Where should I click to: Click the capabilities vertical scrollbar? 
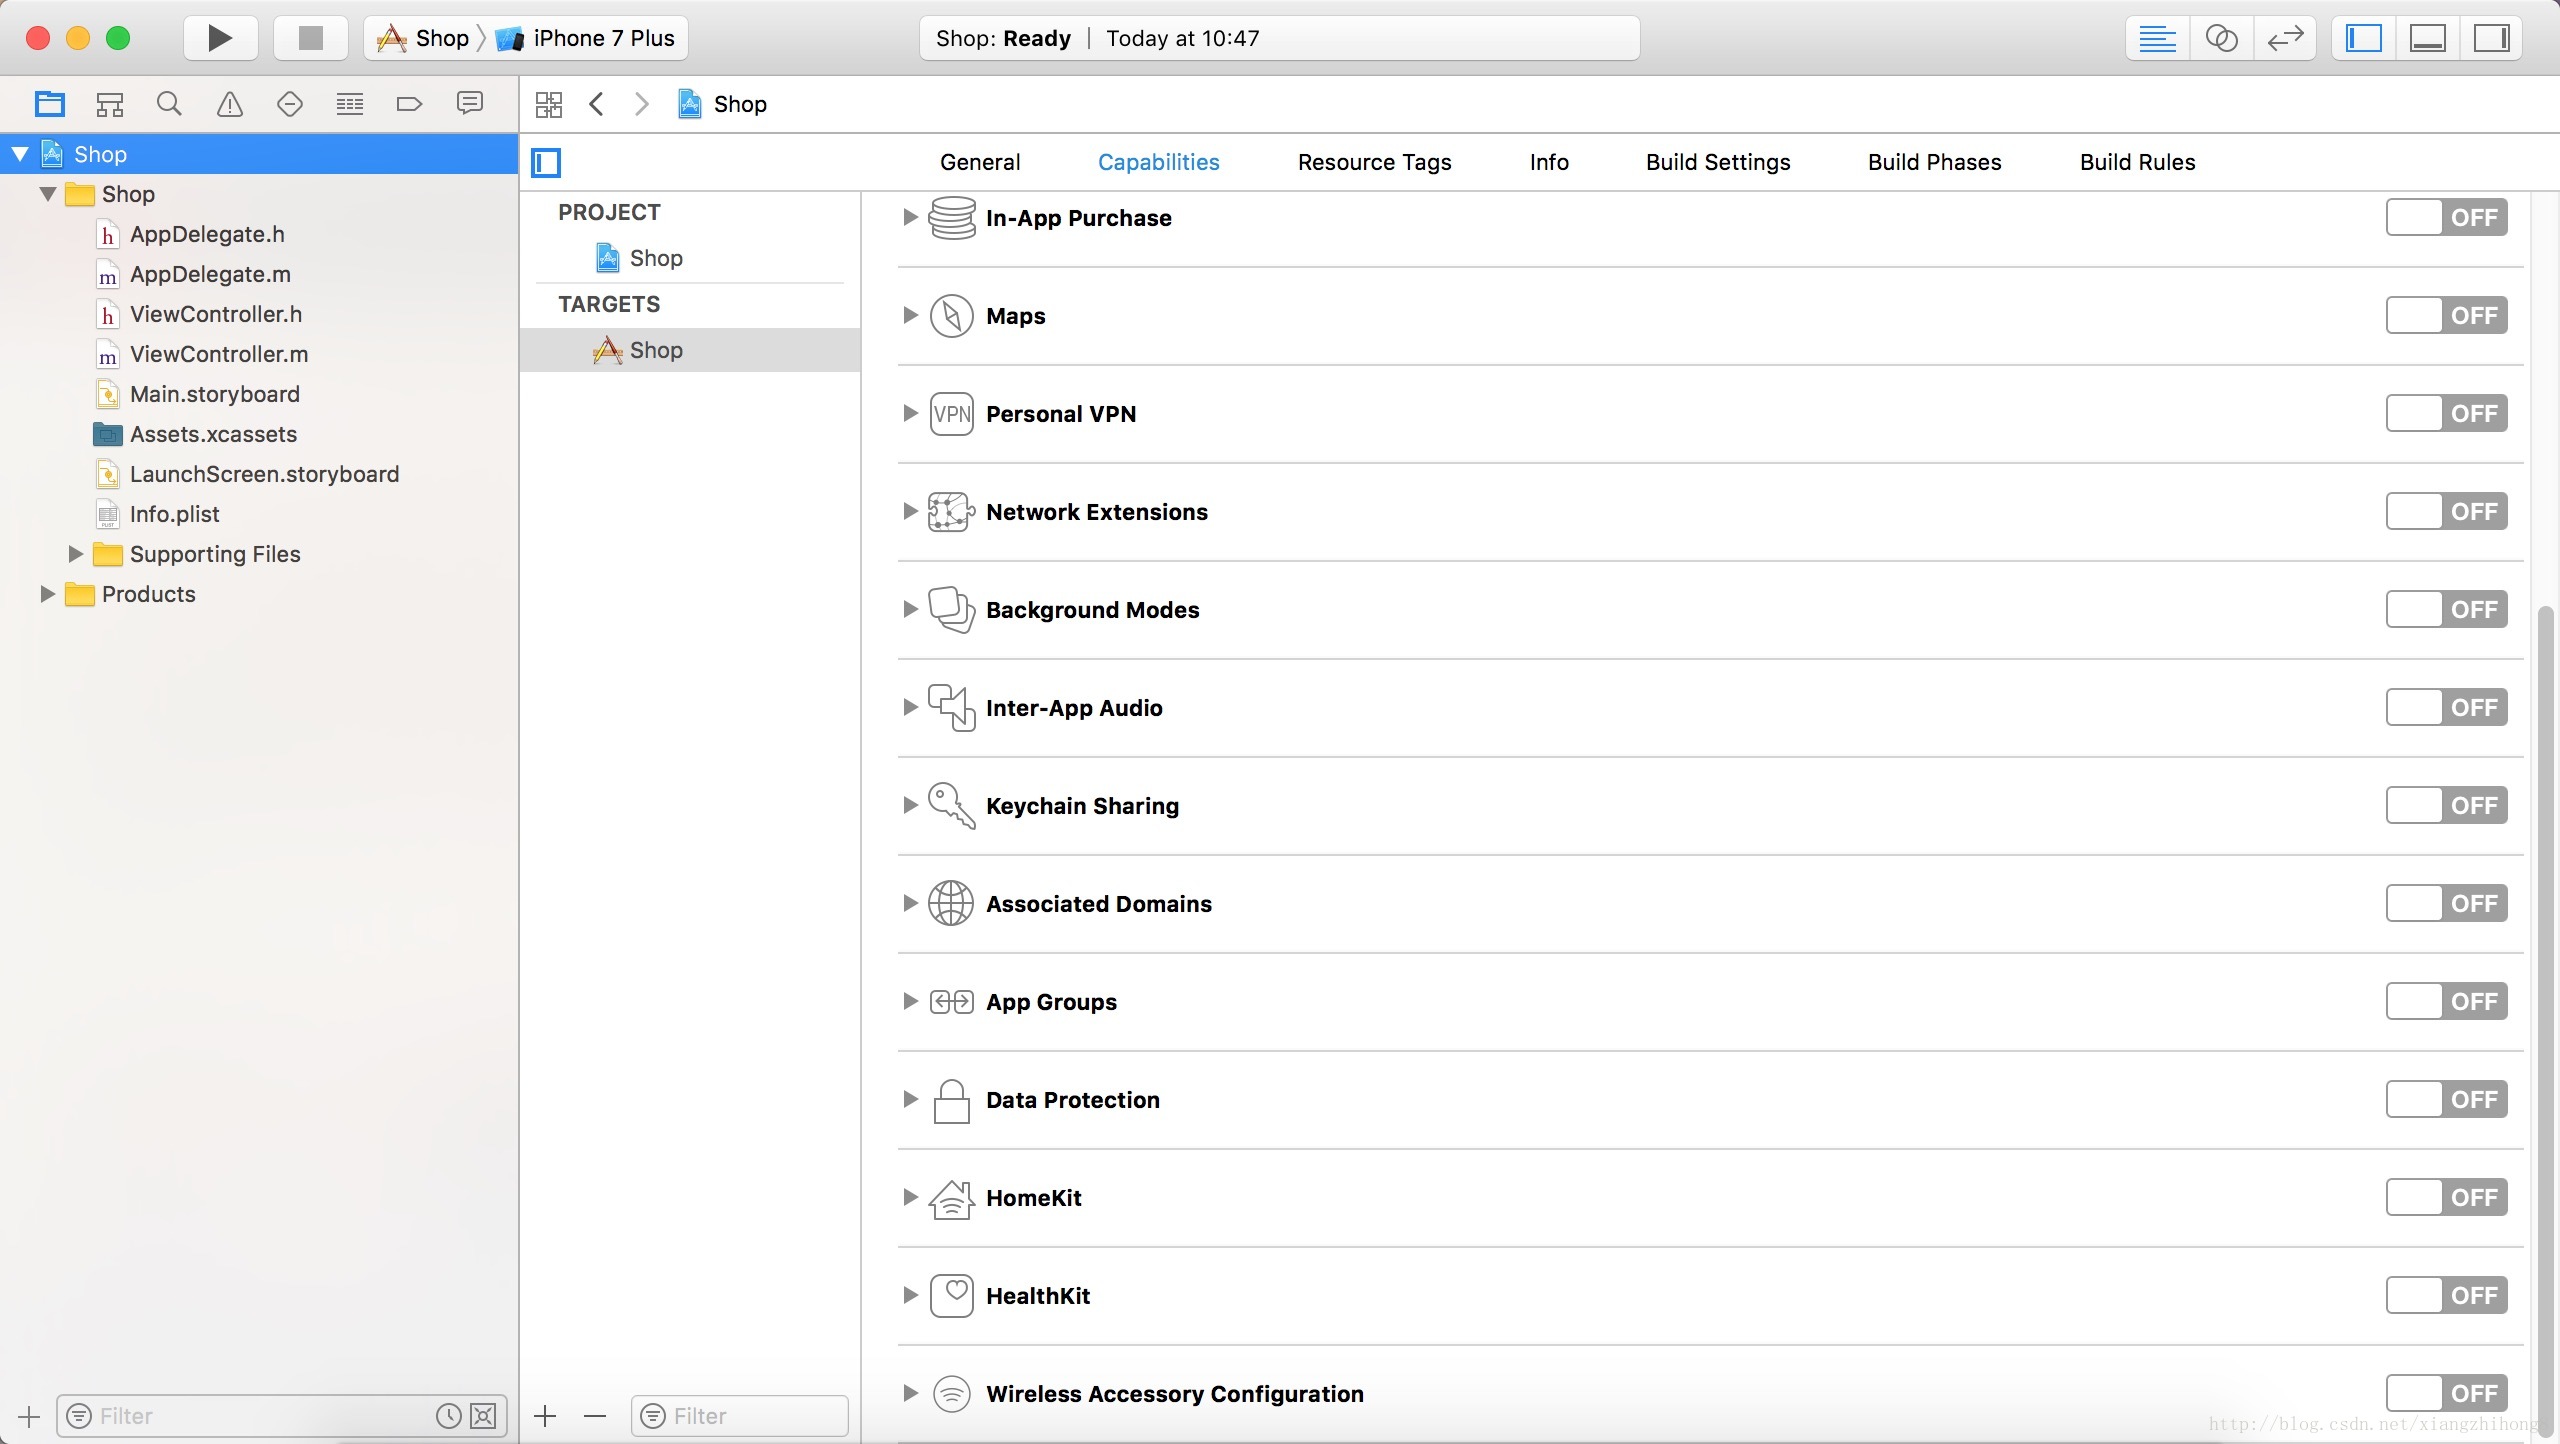tap(2546, 1020)
